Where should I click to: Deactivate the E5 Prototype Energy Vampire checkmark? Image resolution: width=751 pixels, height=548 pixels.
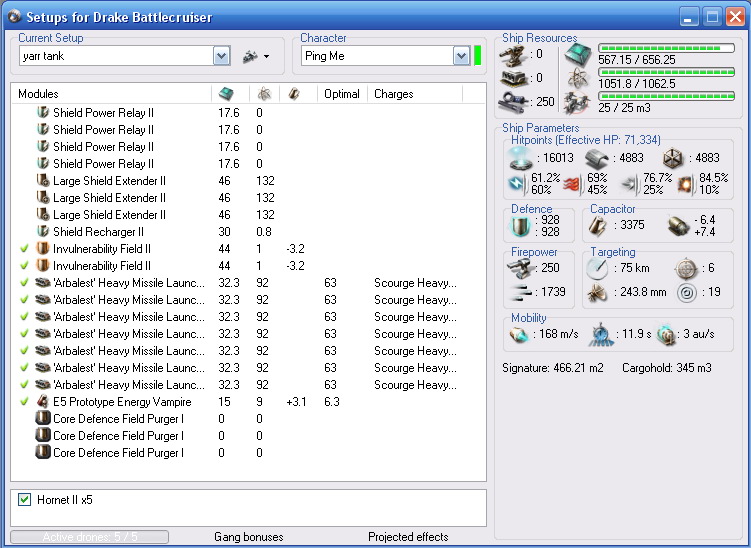coord(24,402)
